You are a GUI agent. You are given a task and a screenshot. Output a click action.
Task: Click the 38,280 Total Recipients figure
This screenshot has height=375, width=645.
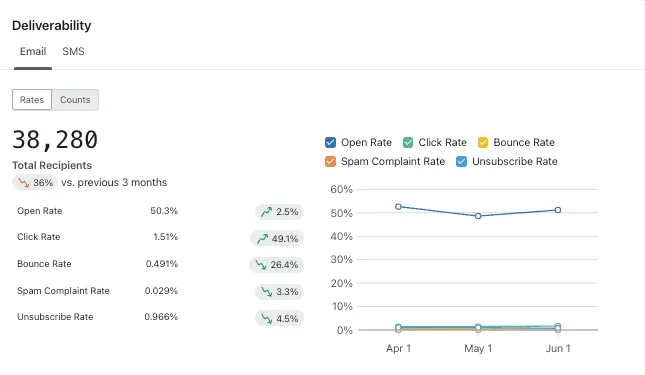coord(55,139)
